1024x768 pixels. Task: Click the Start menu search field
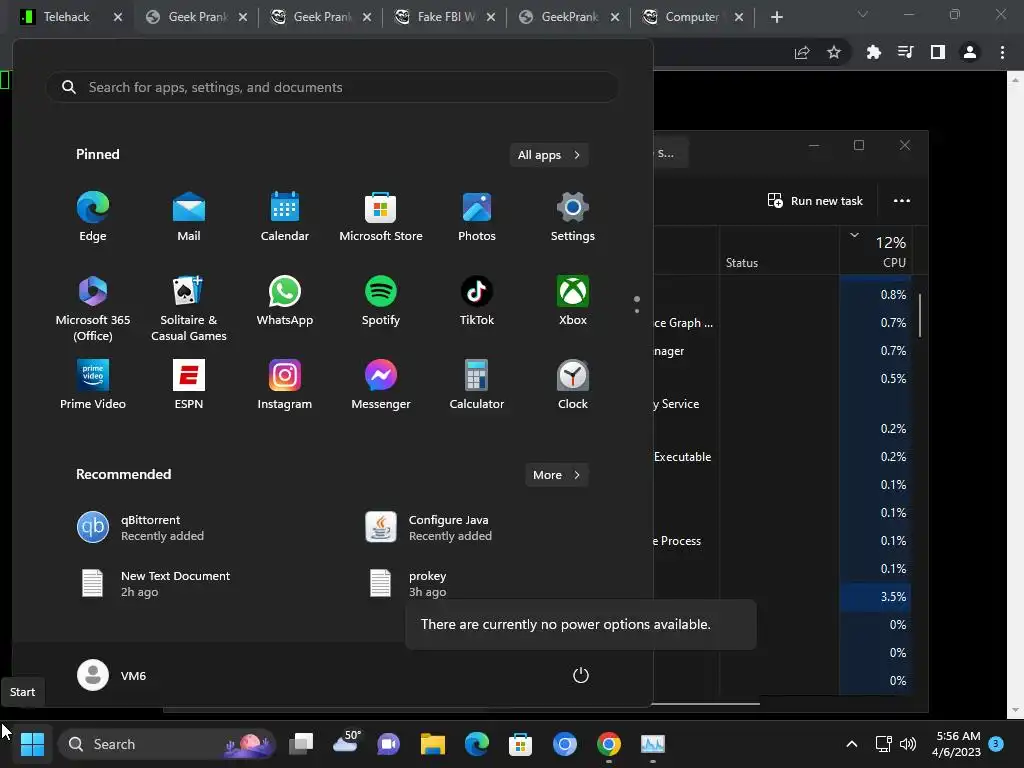point(332,87)
